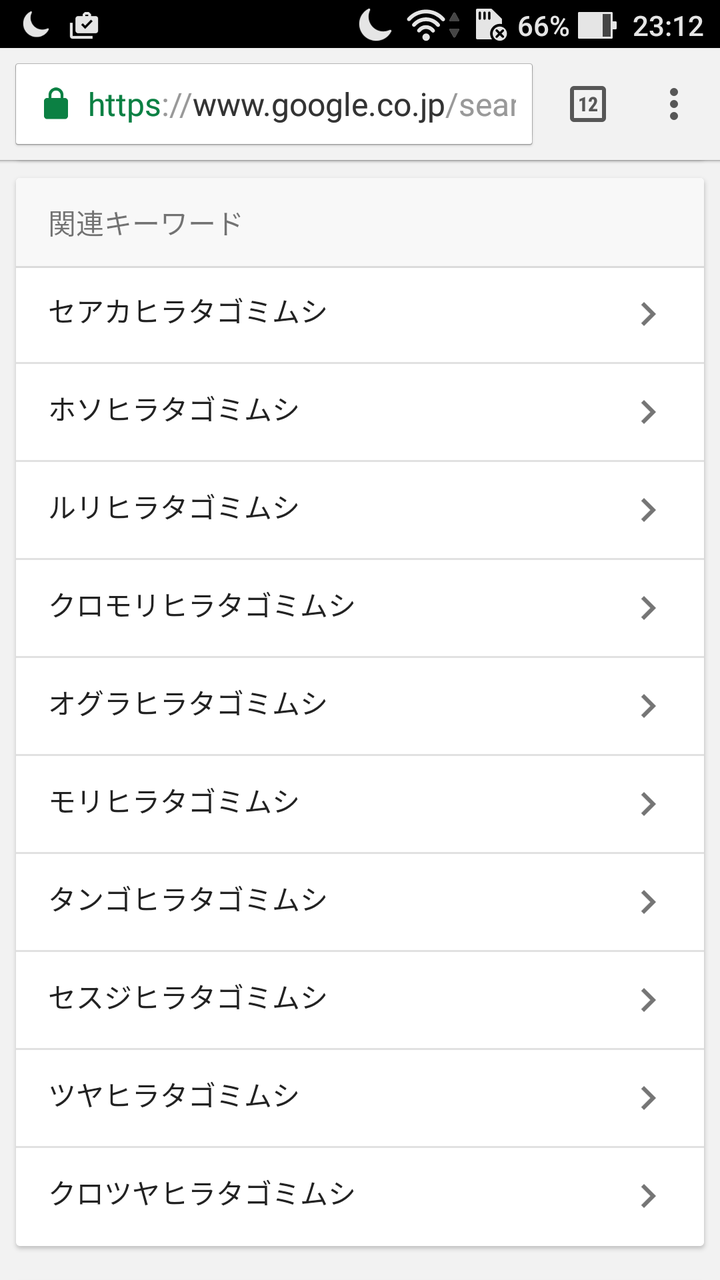
Task: Select タンゴヒラタゴミムシ search suggestion
Action: 188,901
